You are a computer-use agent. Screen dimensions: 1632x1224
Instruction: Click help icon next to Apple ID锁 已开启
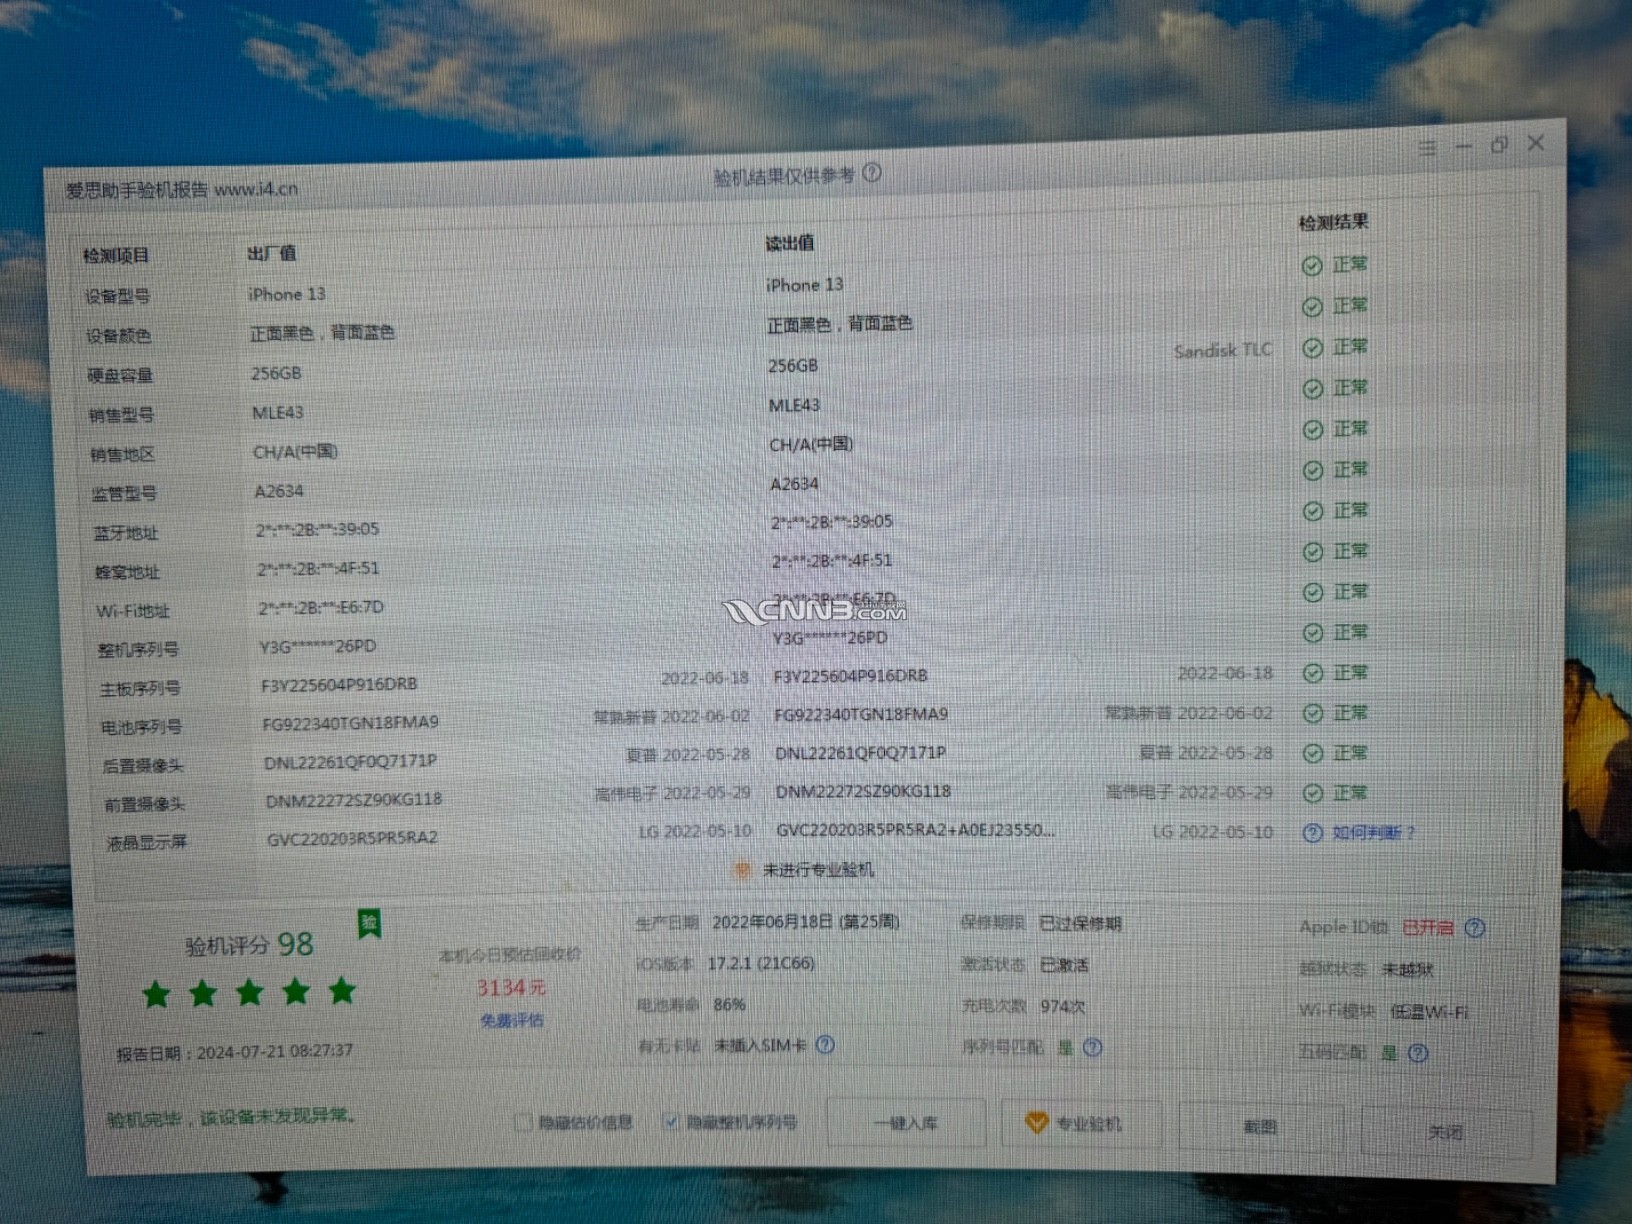pyautogui.click(x=1475, y=928)
